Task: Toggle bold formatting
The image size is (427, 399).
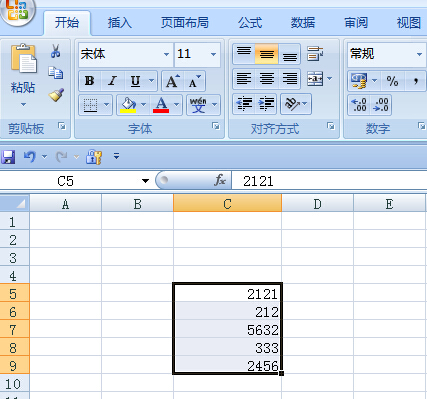Action: pos(89,81)
